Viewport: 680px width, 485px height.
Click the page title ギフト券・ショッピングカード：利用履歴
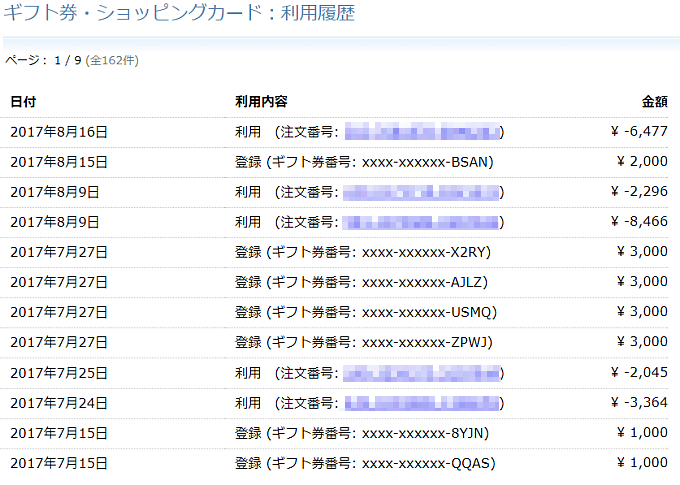pyautogui.click(x=179, y=13)
